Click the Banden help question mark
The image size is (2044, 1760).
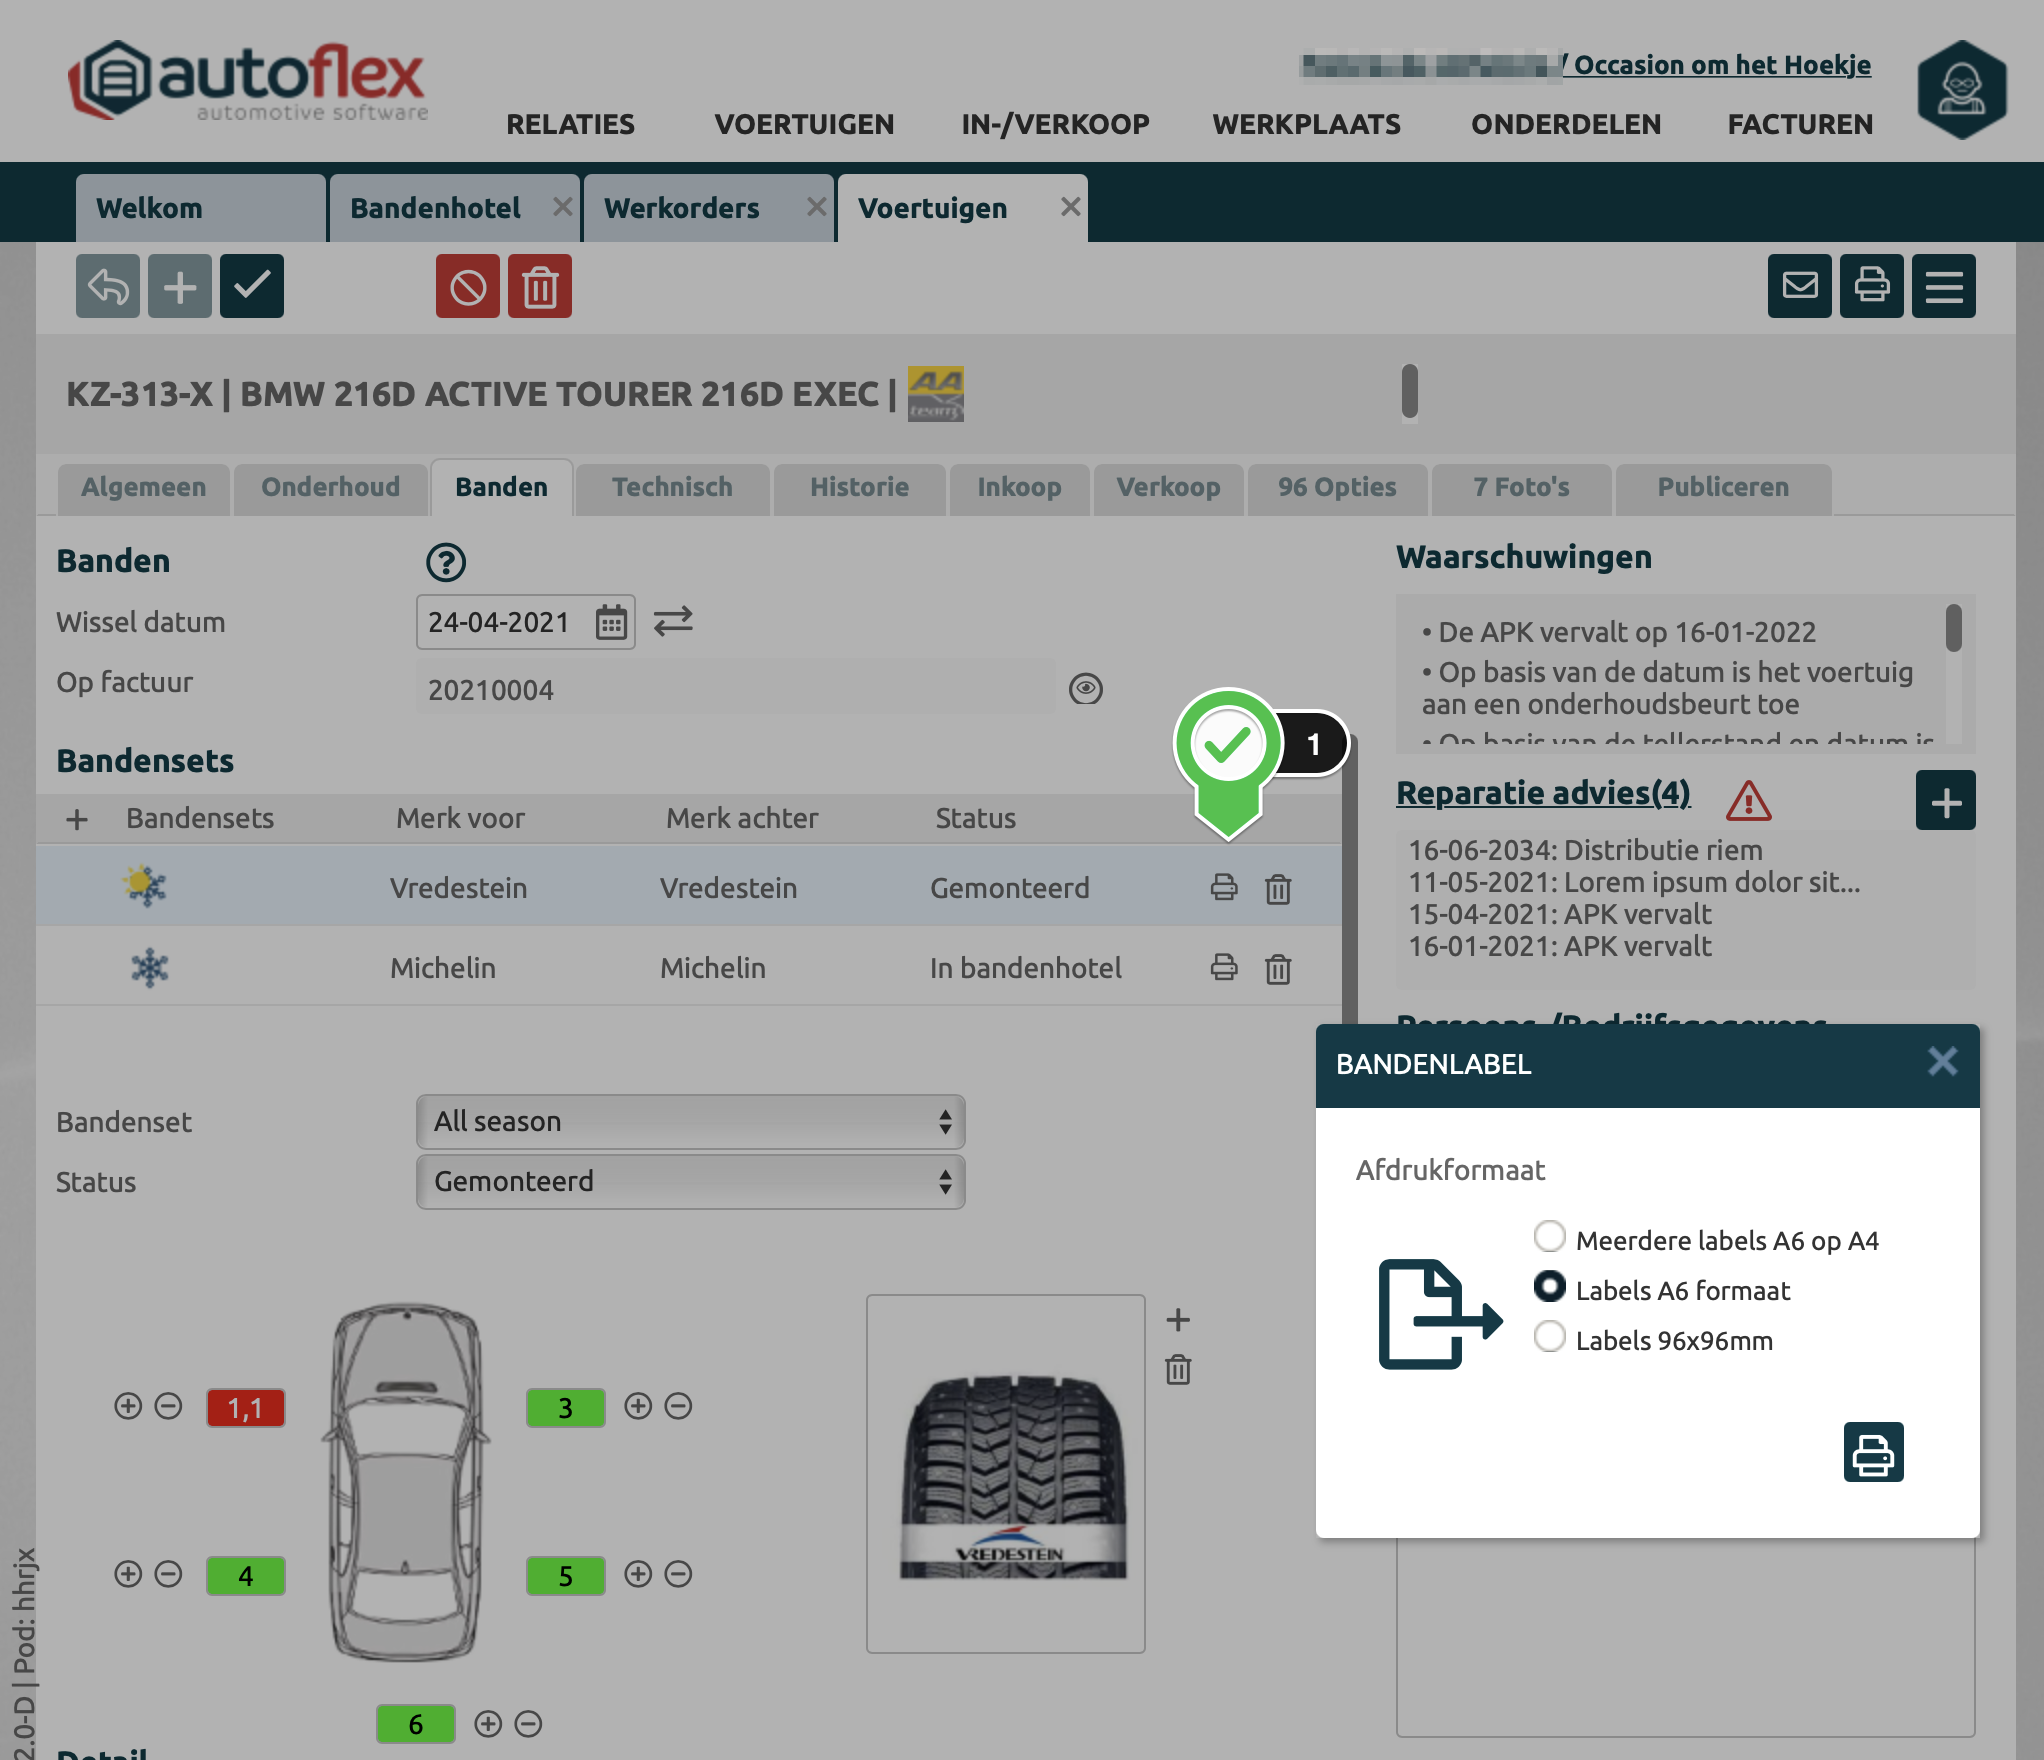(446, 562)
